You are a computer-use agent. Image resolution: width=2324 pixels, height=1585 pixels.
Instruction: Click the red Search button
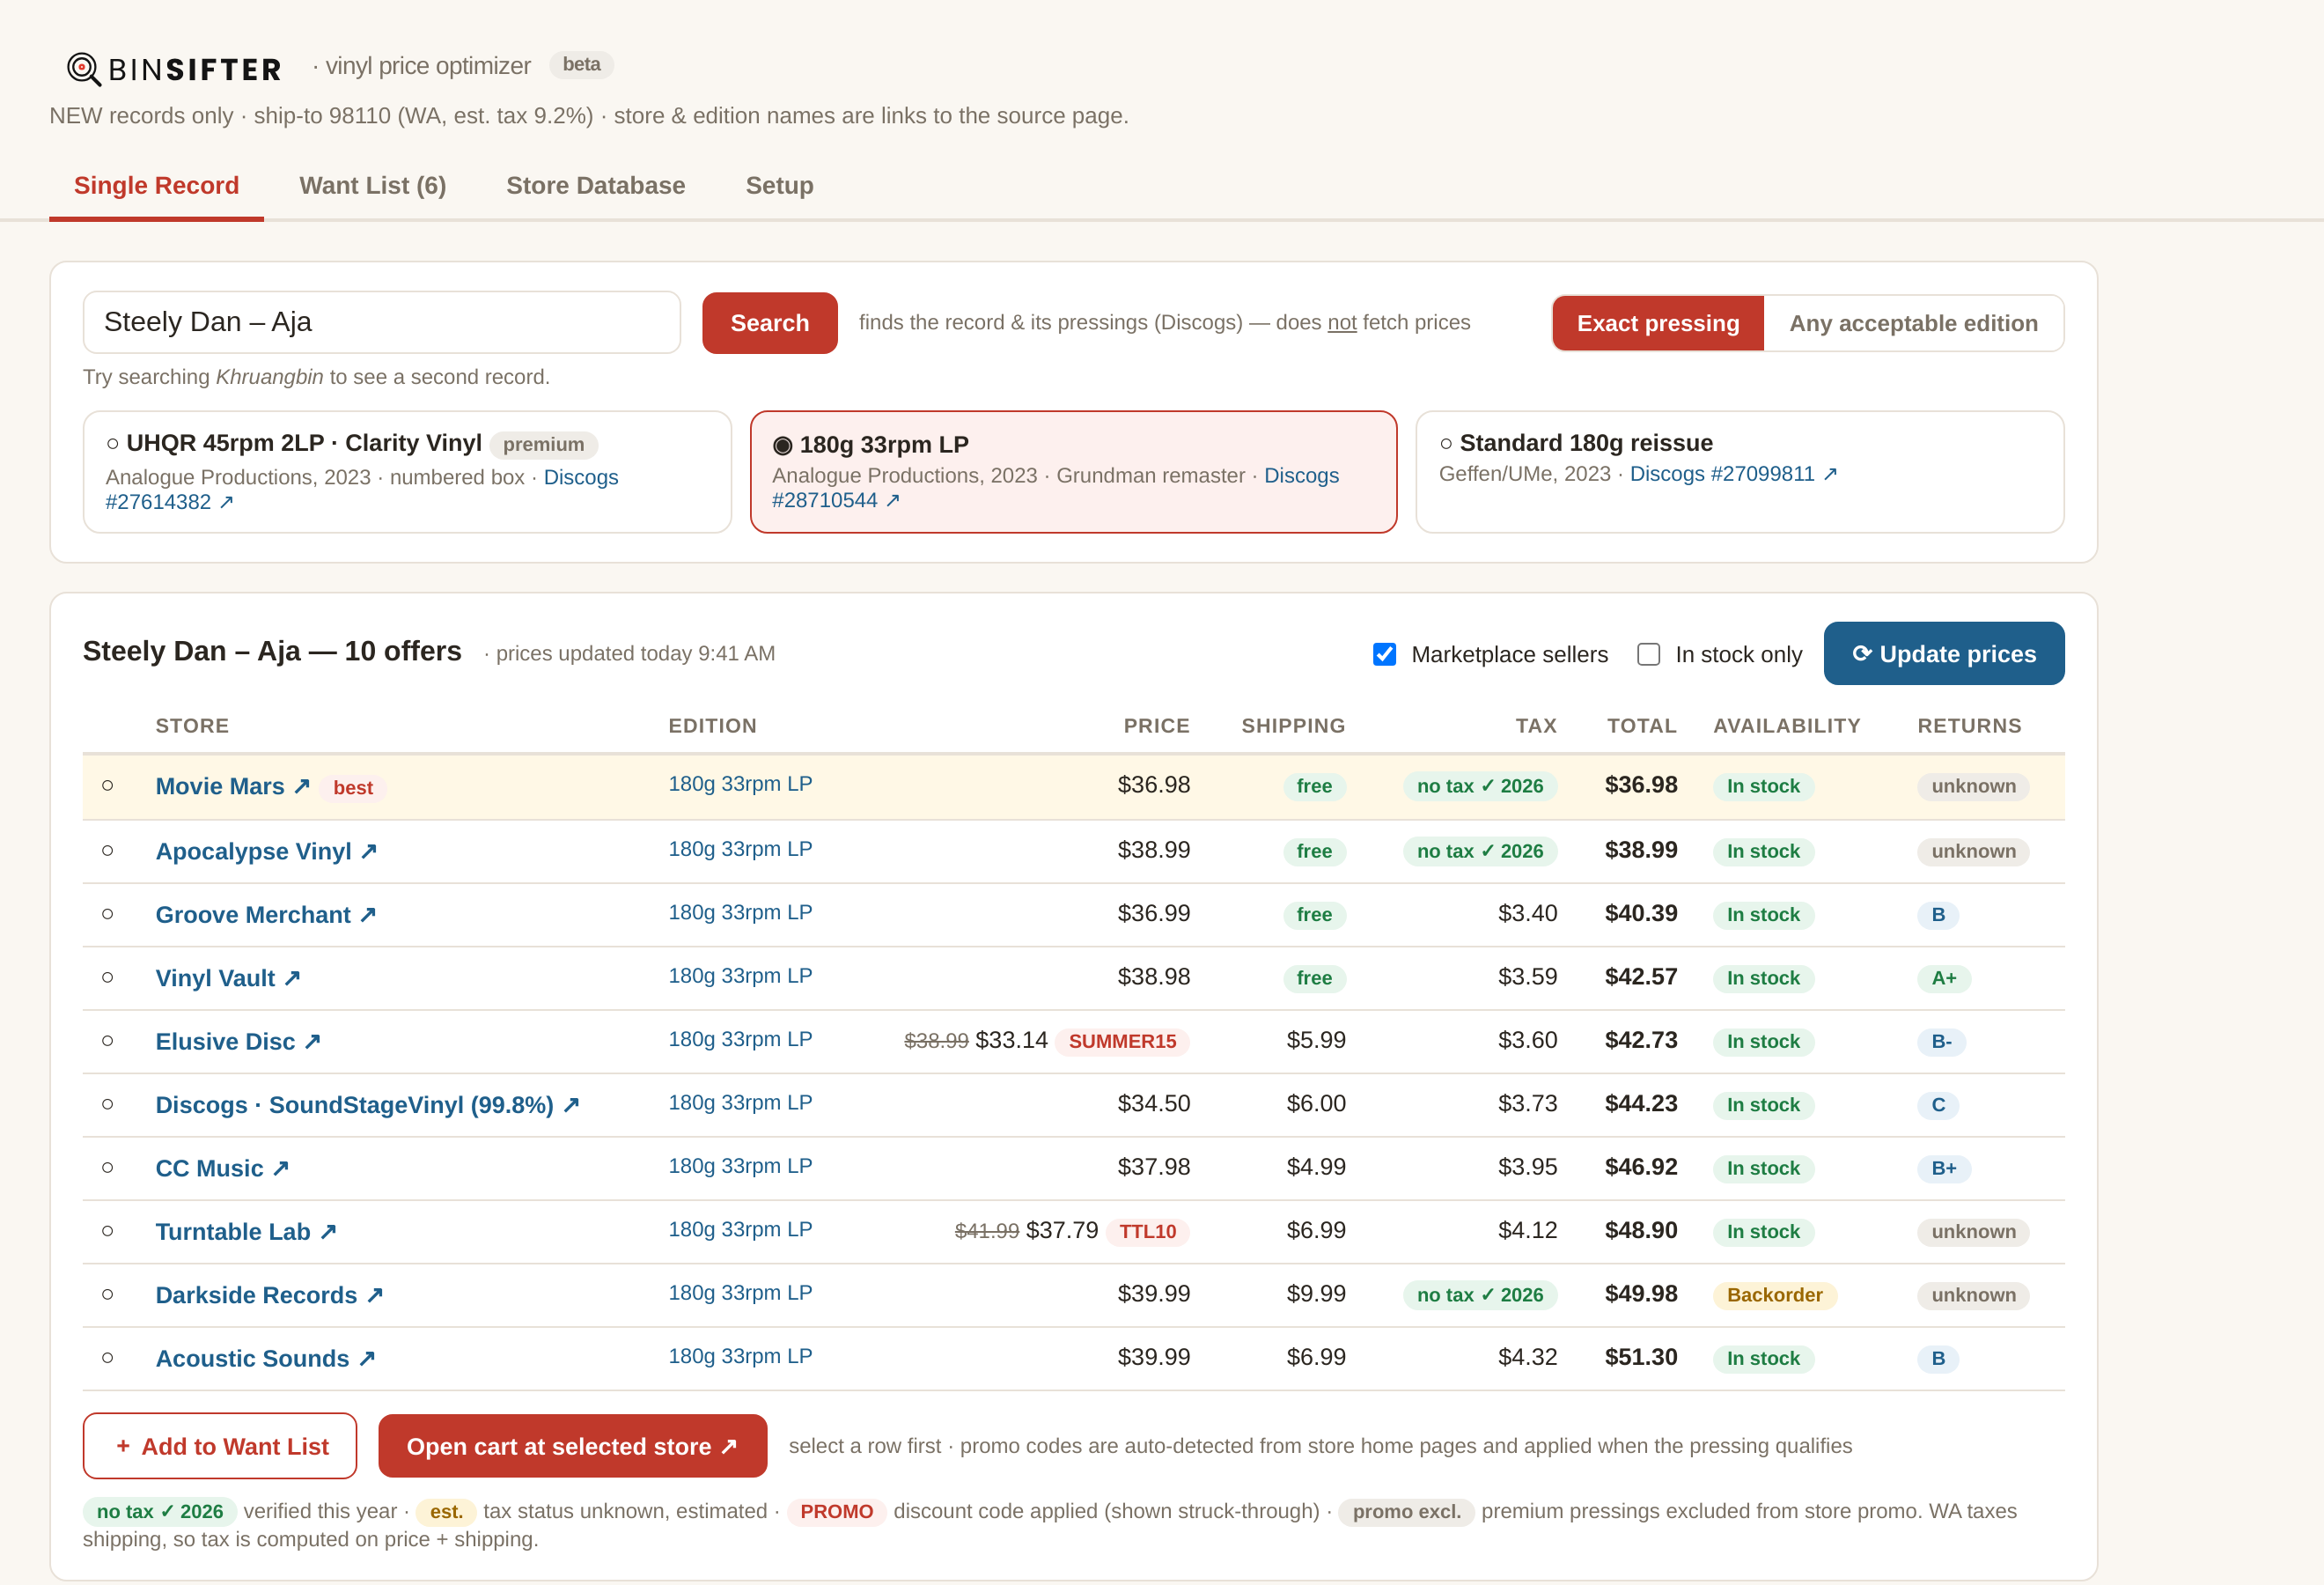point(769,323)
